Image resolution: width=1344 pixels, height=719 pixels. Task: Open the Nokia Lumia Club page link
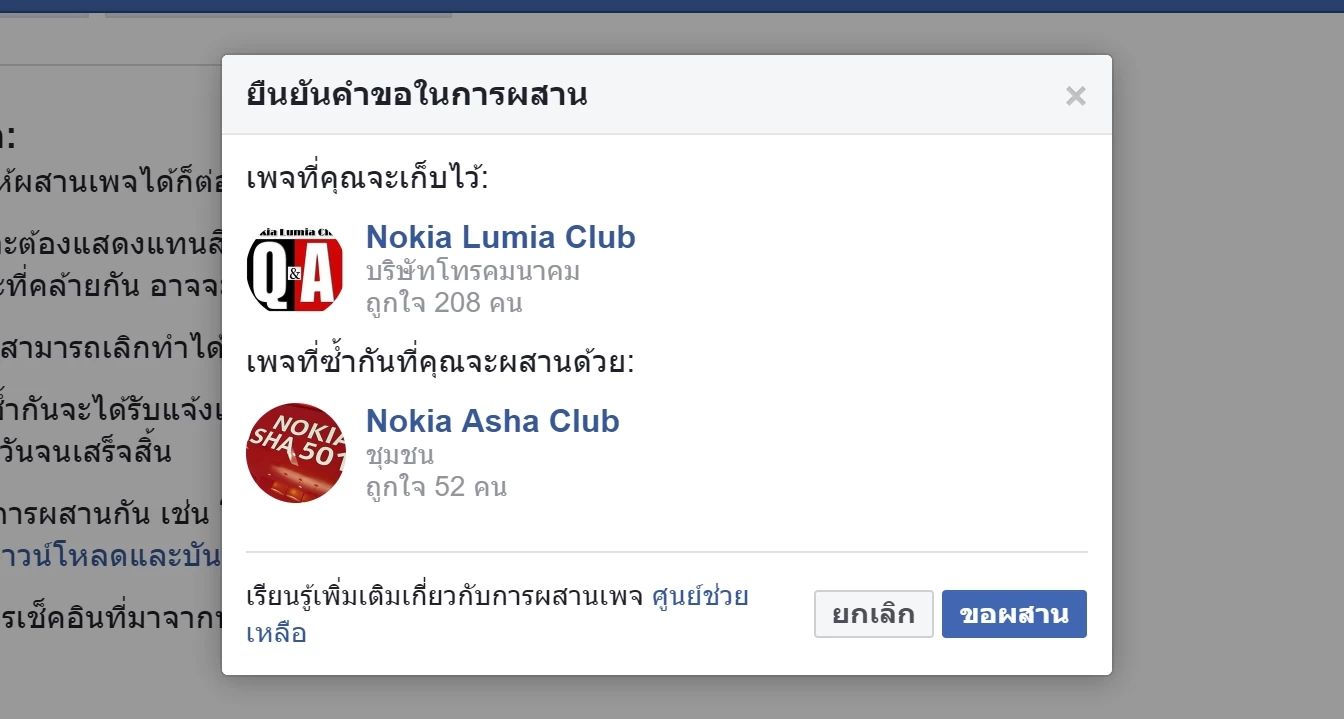[x=500, y=237]
